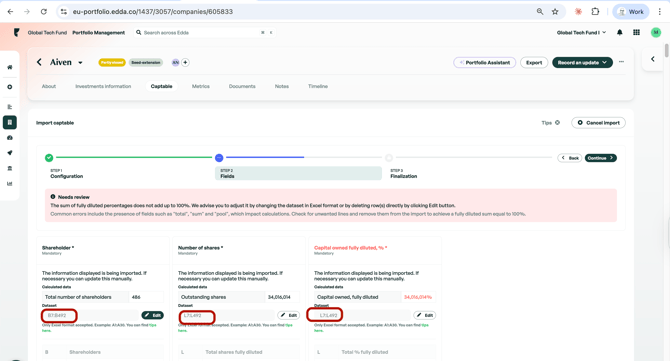Collapse the right side panel chevron
This screenshot has width=670, height=361.
coord(652,59)
